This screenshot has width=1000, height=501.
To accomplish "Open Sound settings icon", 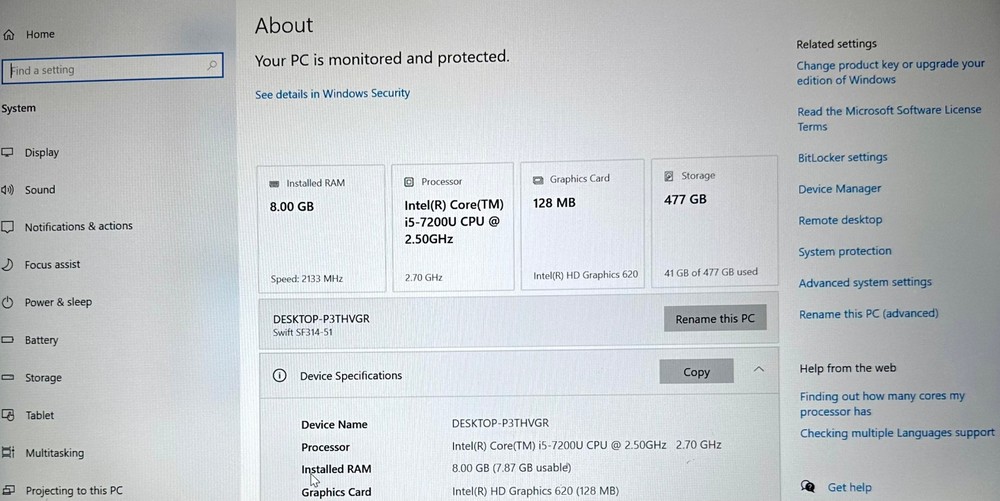I will [7, 190].
